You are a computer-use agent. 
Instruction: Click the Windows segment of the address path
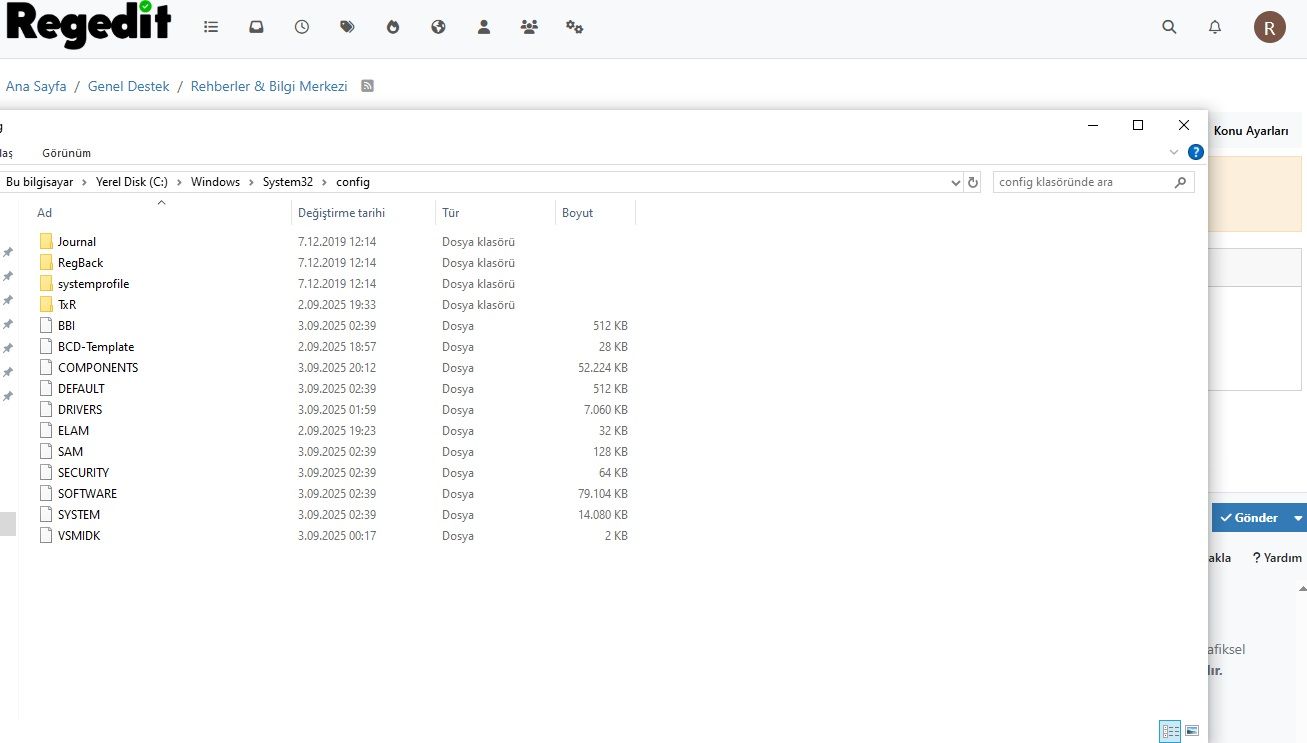coord(215,182)
